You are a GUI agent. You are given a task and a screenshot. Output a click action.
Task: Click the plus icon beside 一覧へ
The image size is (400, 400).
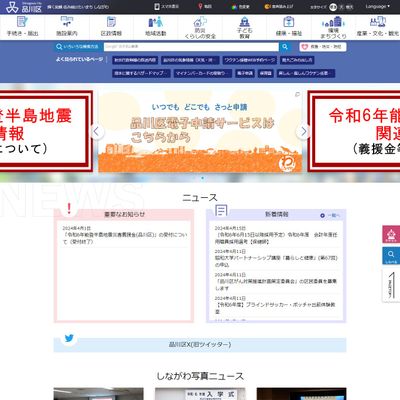[x=322, y=215]
